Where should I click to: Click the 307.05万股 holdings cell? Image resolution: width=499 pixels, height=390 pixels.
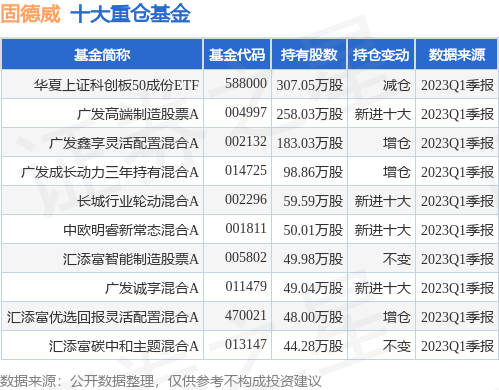pos(310,85)
